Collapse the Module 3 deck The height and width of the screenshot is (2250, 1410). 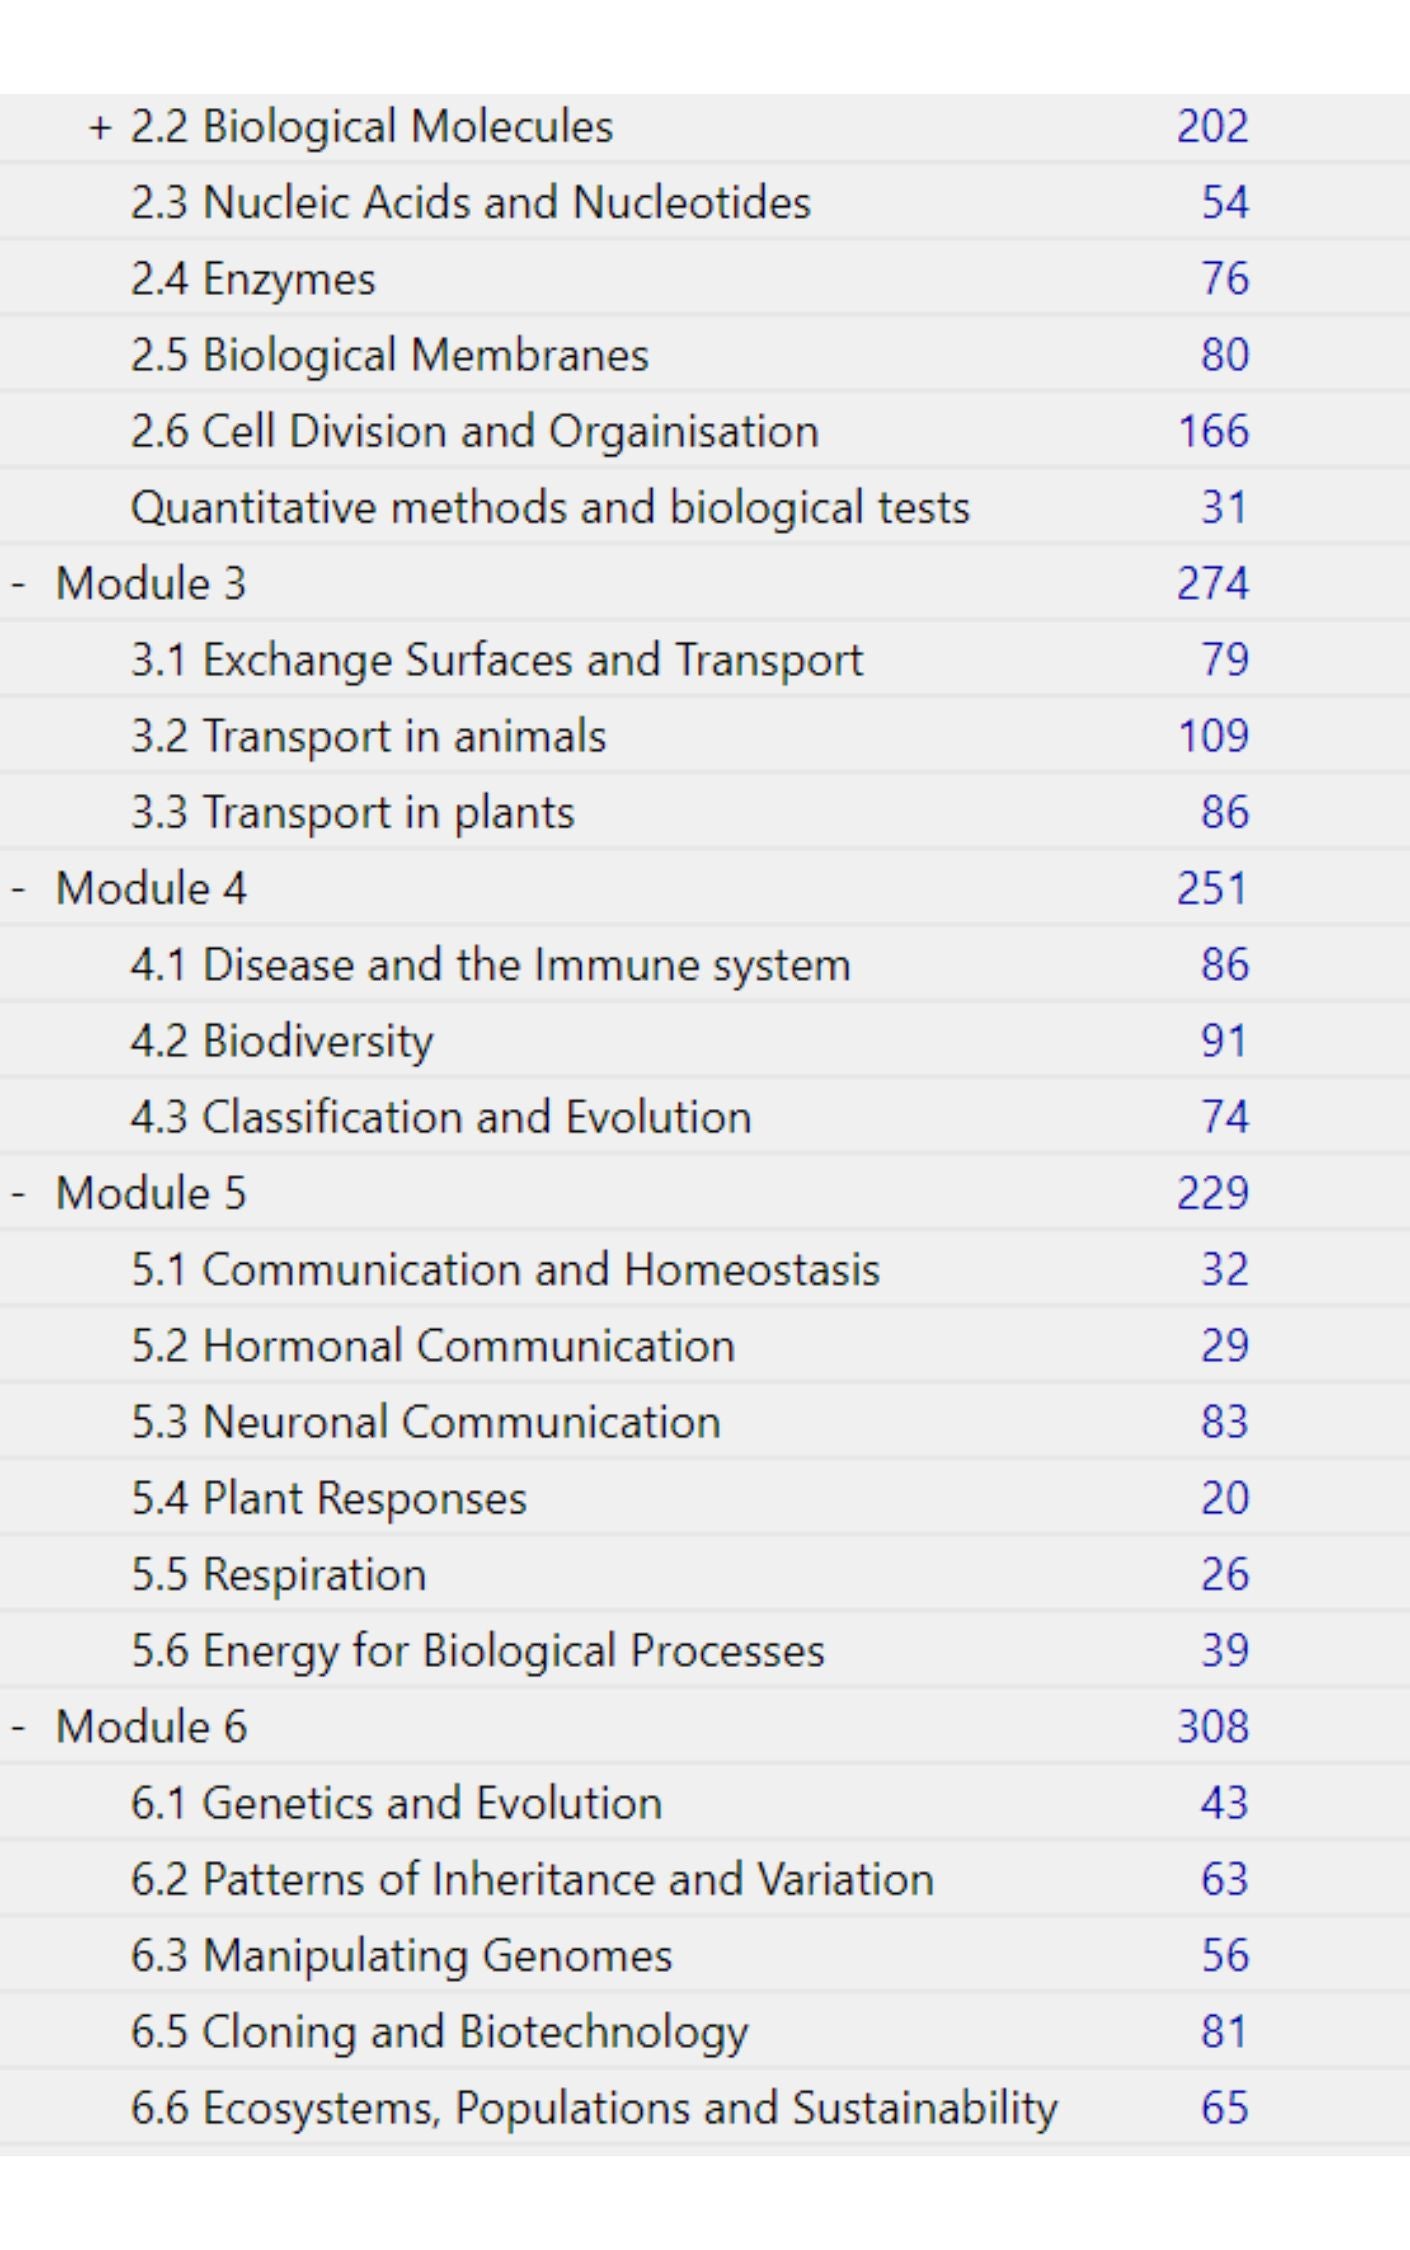click(18, 584)
